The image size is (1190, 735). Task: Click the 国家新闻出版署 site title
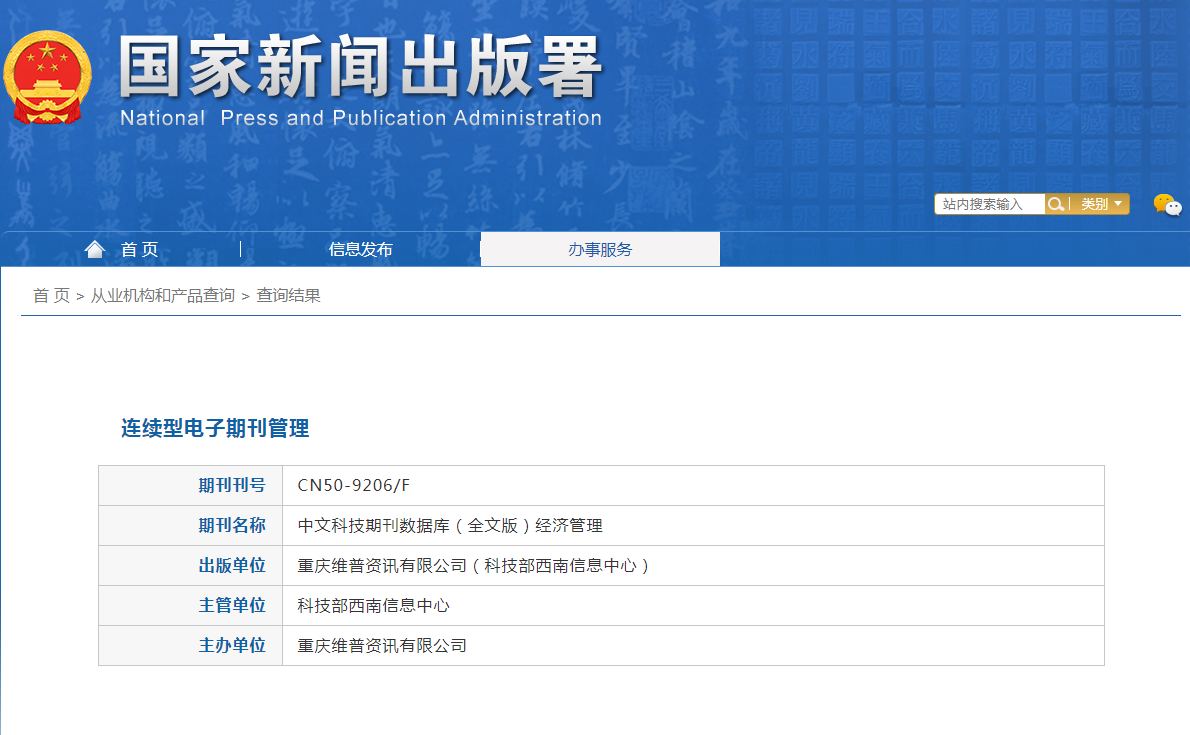click(x=360, y=68)
